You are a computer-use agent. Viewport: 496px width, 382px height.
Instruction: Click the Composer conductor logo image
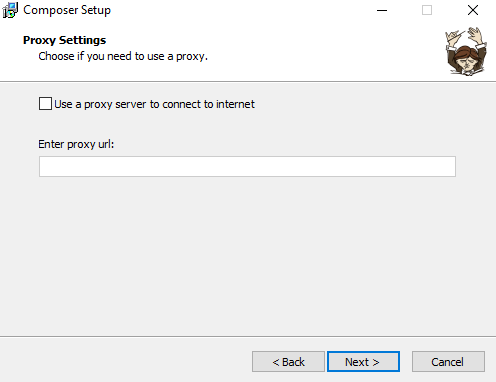coord(466,51)
